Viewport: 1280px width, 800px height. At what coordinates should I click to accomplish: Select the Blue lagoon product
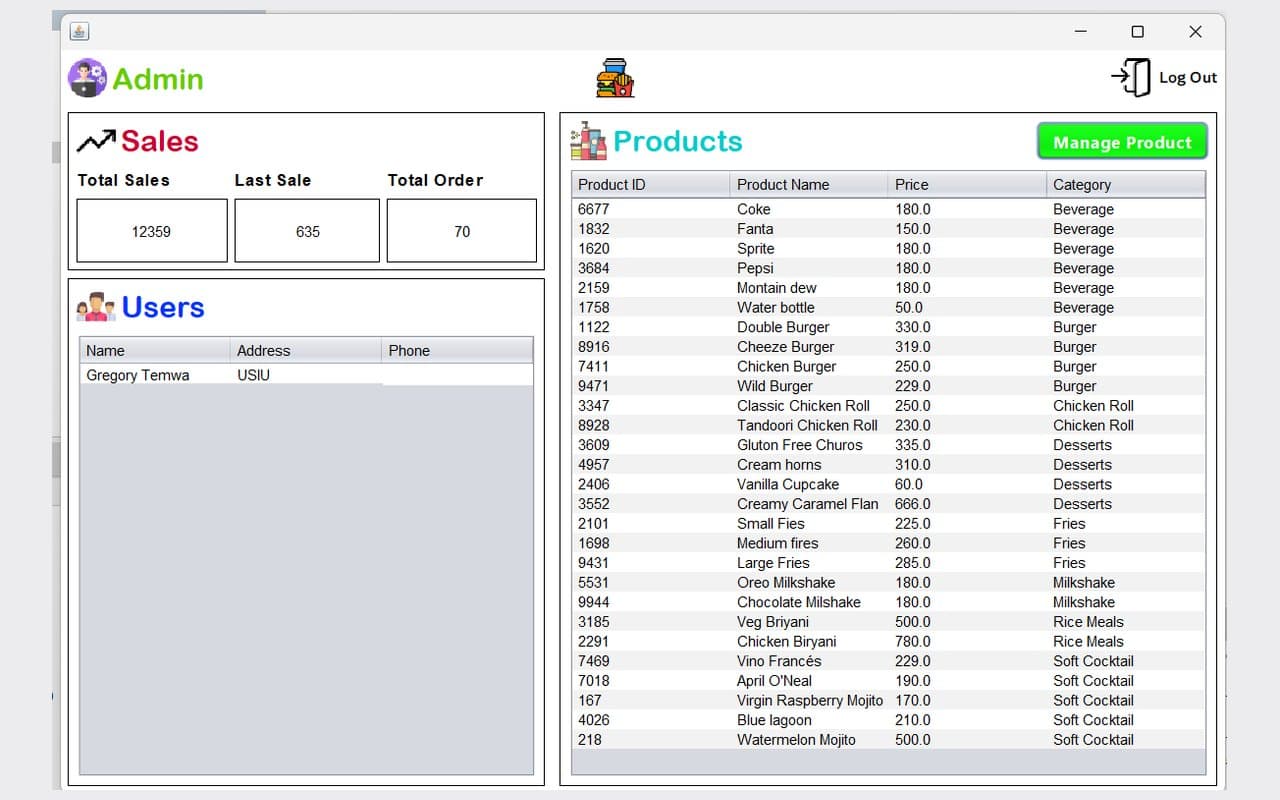click(x=774, y=720)
